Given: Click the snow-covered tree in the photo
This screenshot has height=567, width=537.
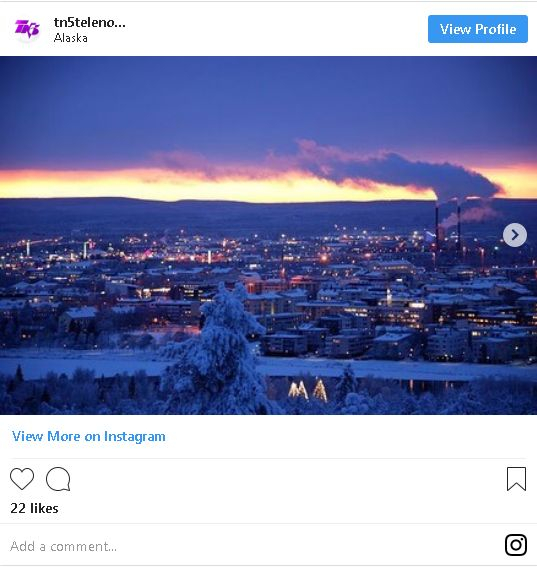Looking at the screenshot, I should [219, 349].
